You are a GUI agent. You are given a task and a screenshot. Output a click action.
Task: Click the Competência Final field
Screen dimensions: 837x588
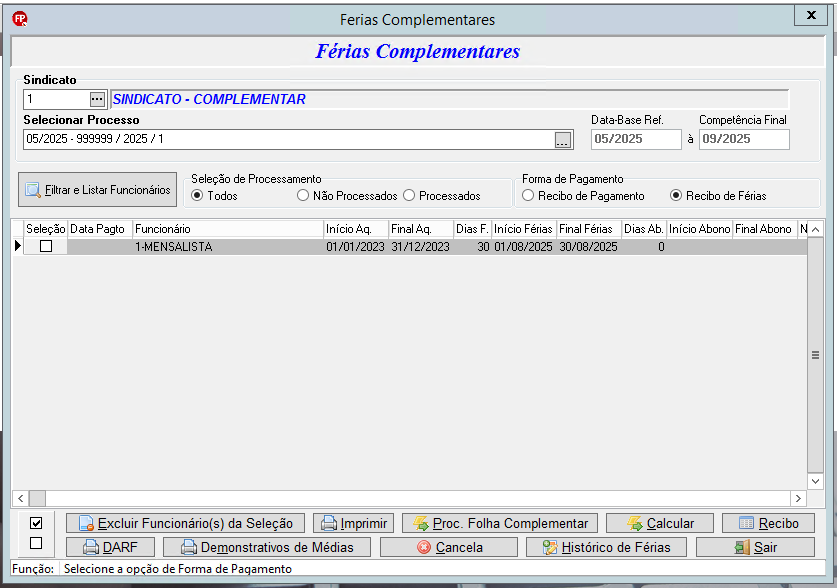(744, 139)
